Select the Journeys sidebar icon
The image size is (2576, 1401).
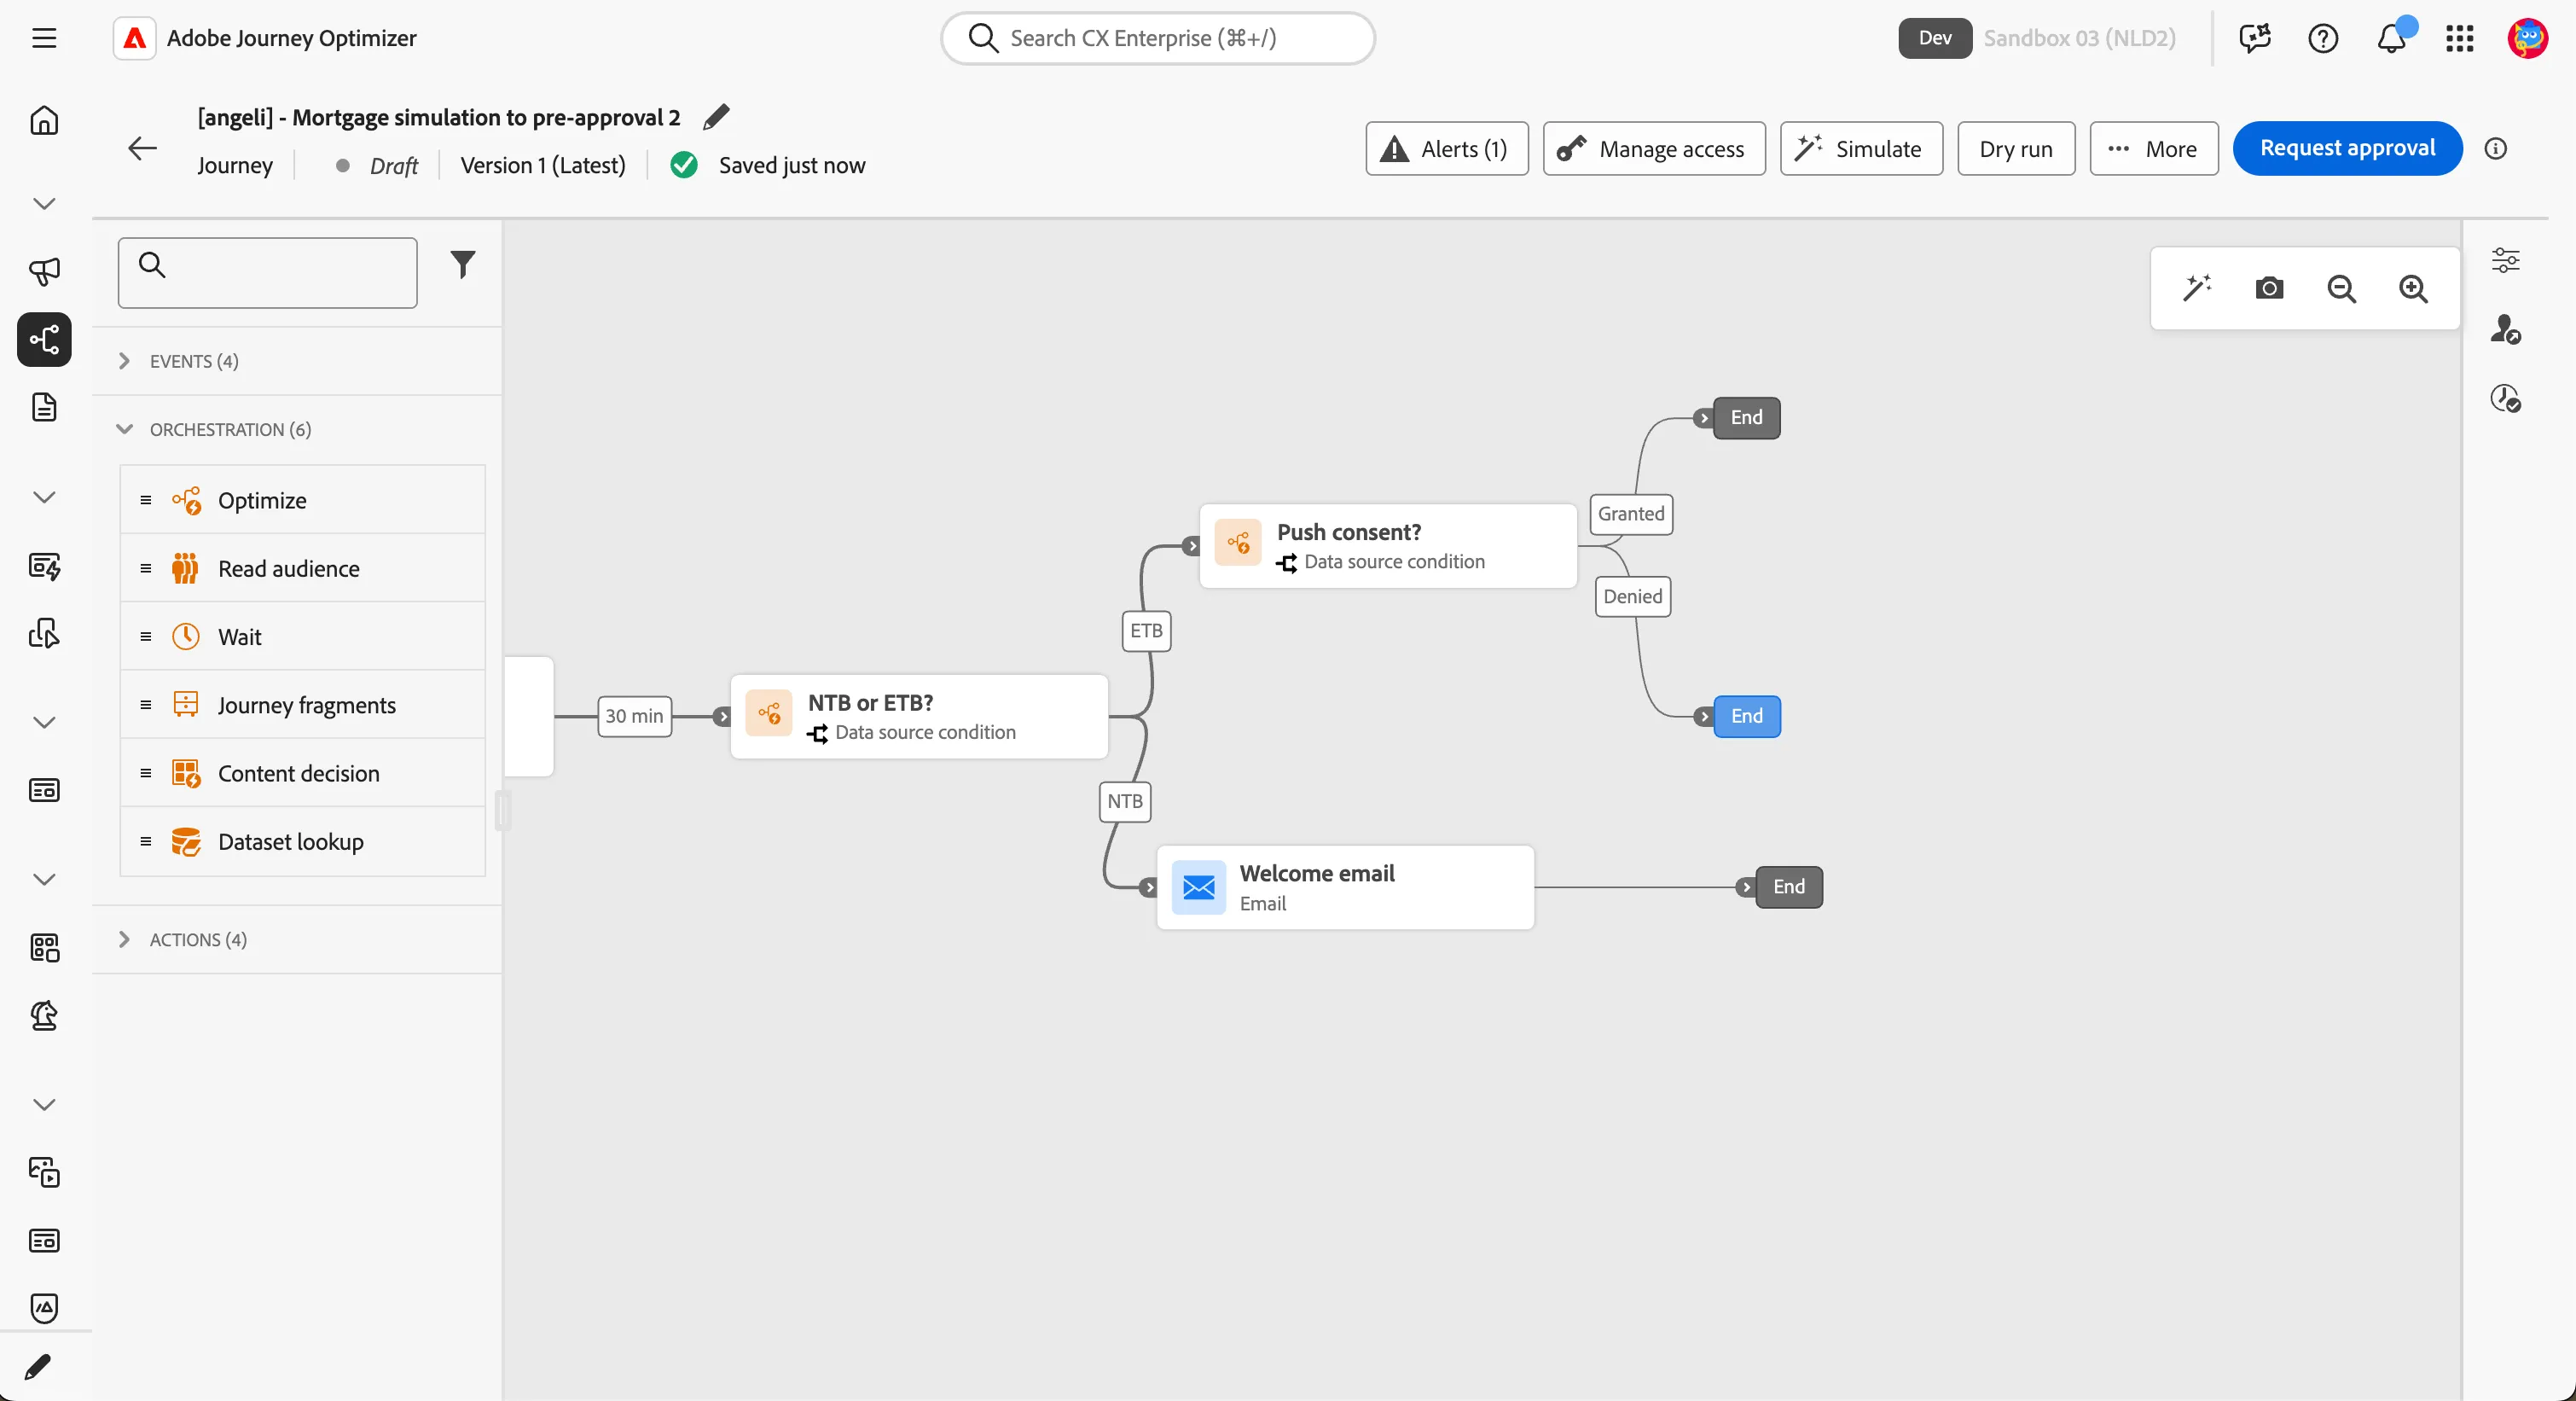tap(44, 339)
